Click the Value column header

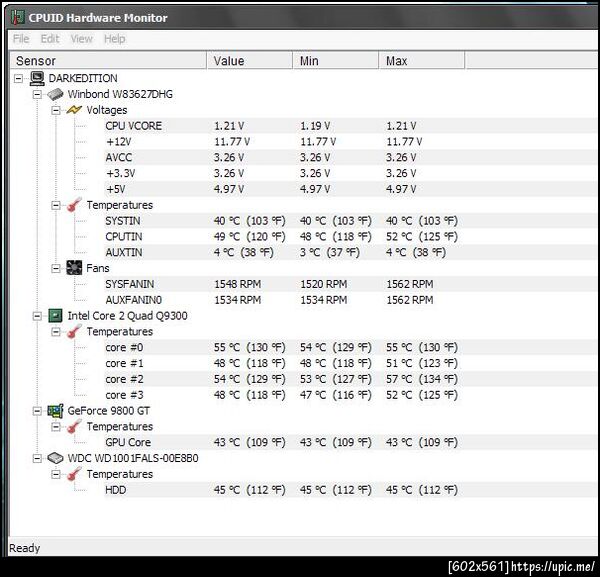[249, 61]
